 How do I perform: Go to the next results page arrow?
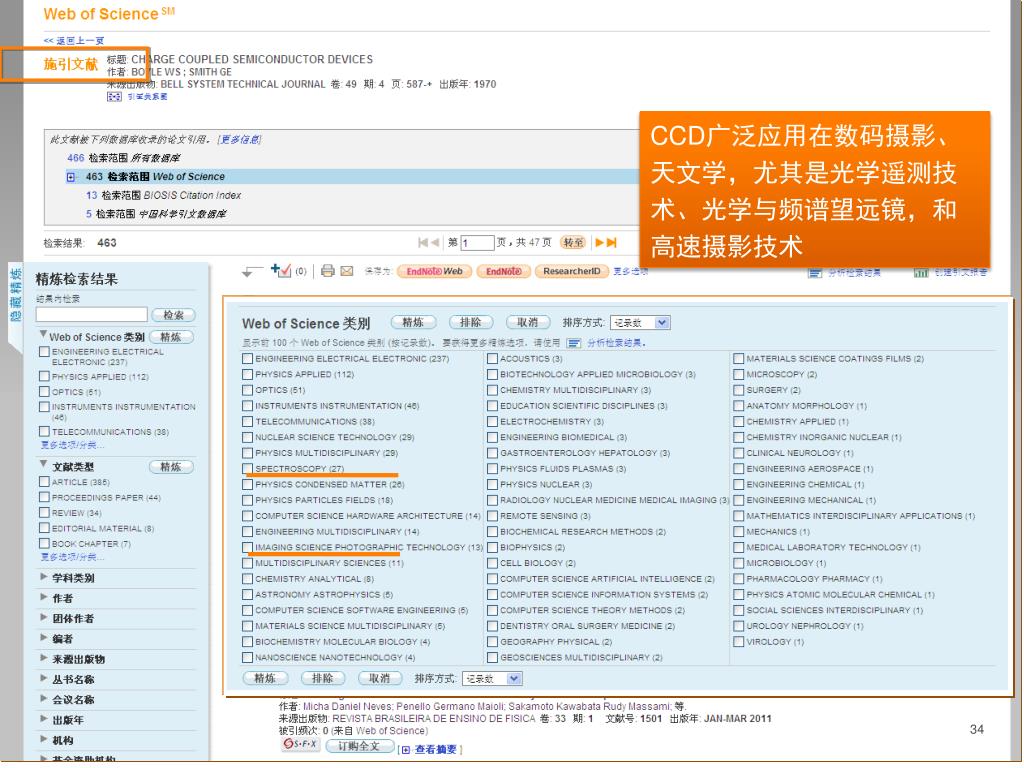599,243
